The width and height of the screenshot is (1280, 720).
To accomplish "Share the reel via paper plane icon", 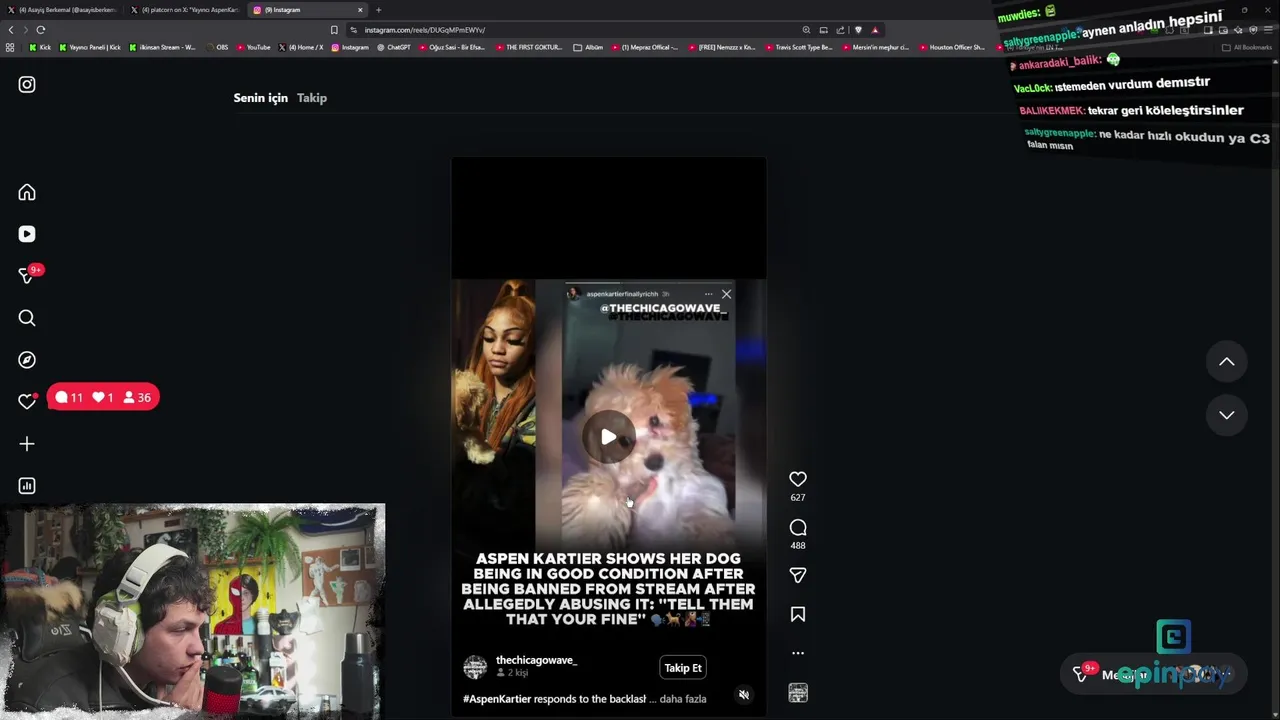I will [x=798, y=575].
